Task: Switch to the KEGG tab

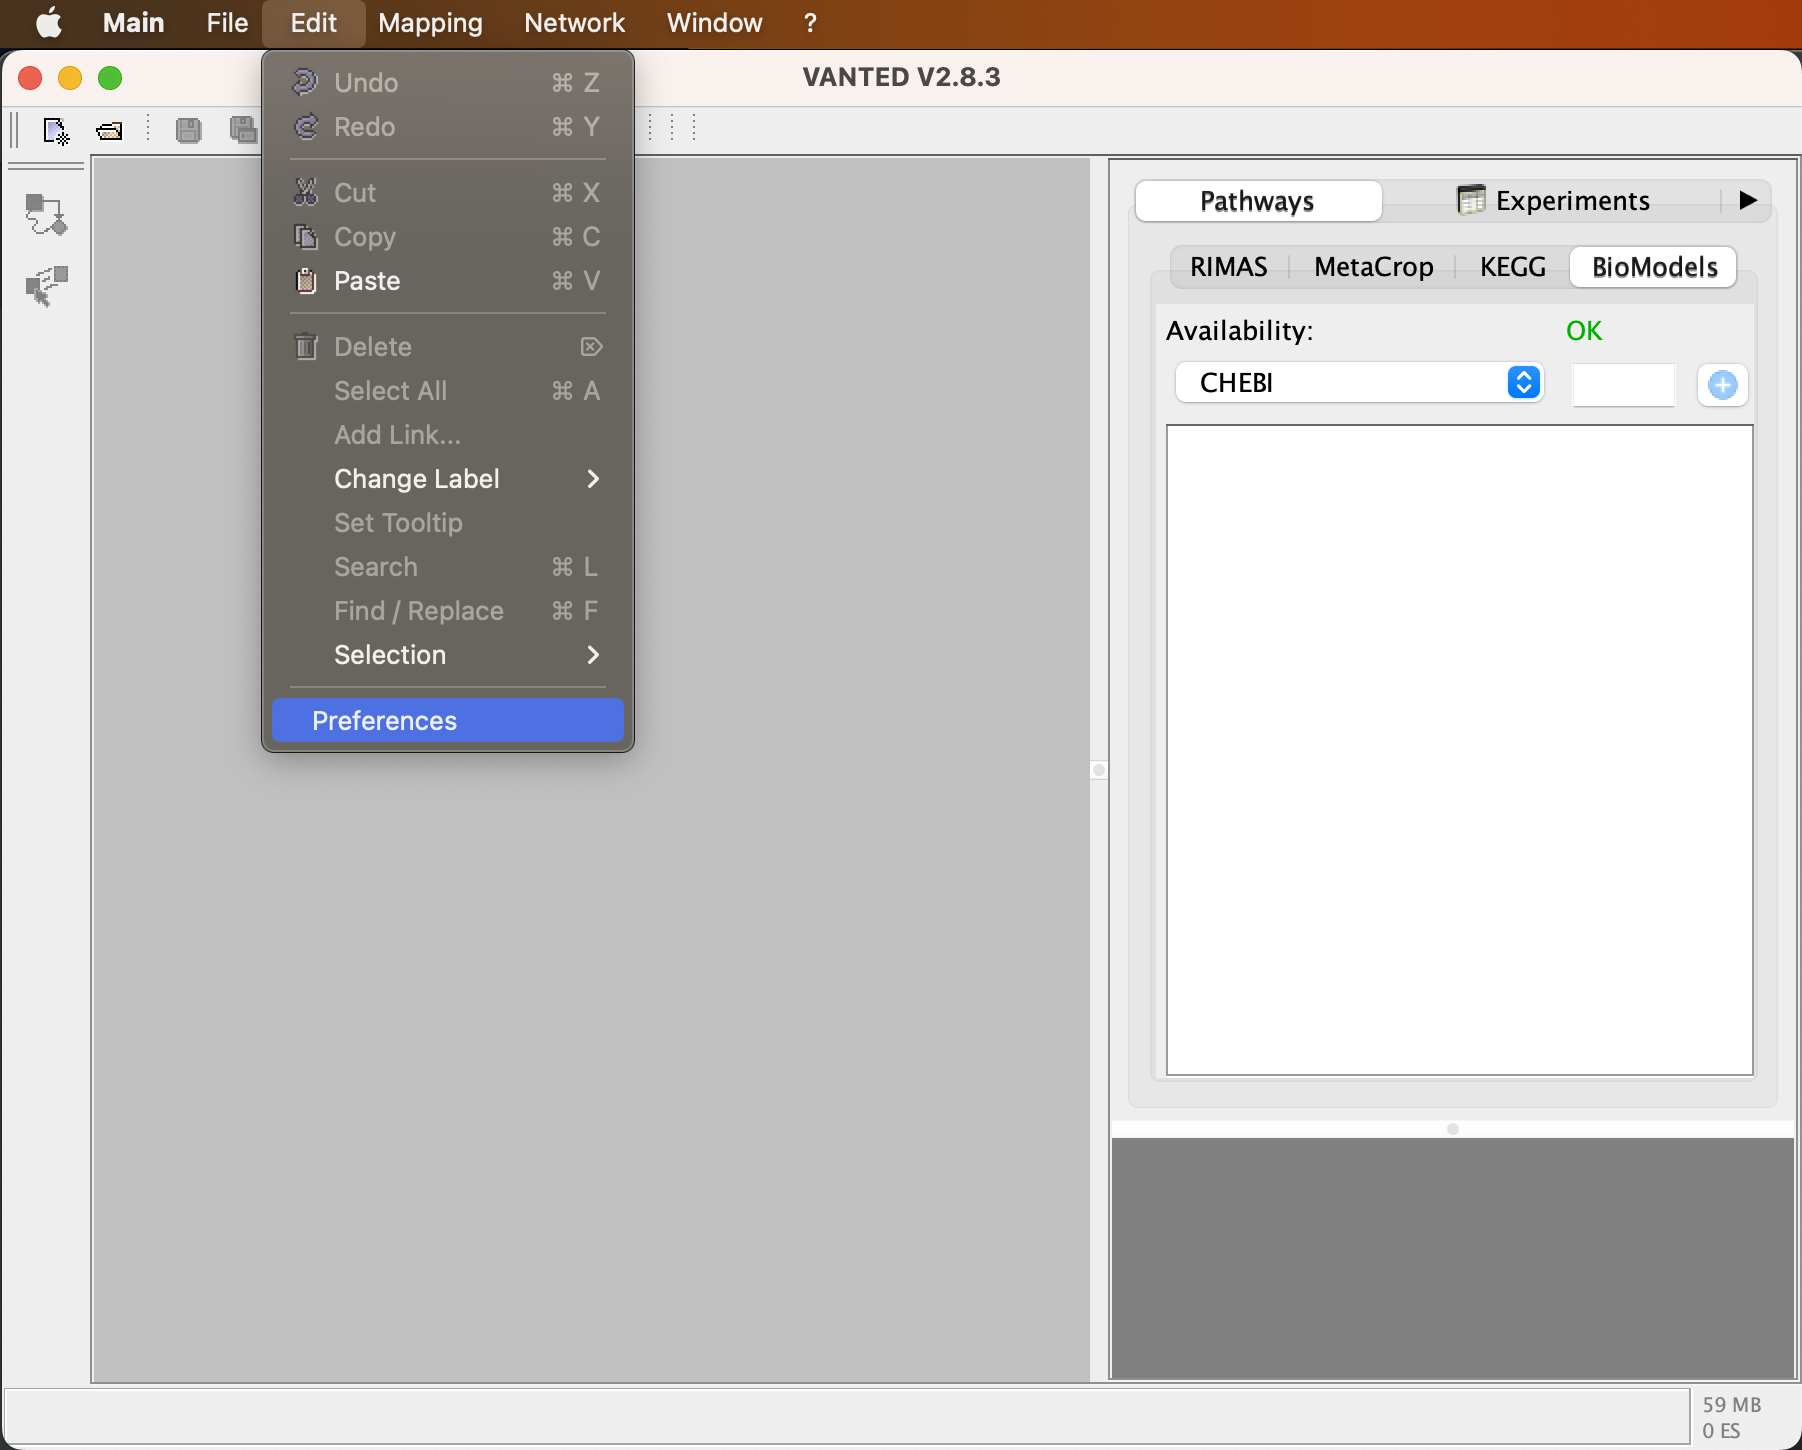Action: tap(1512, 267)
